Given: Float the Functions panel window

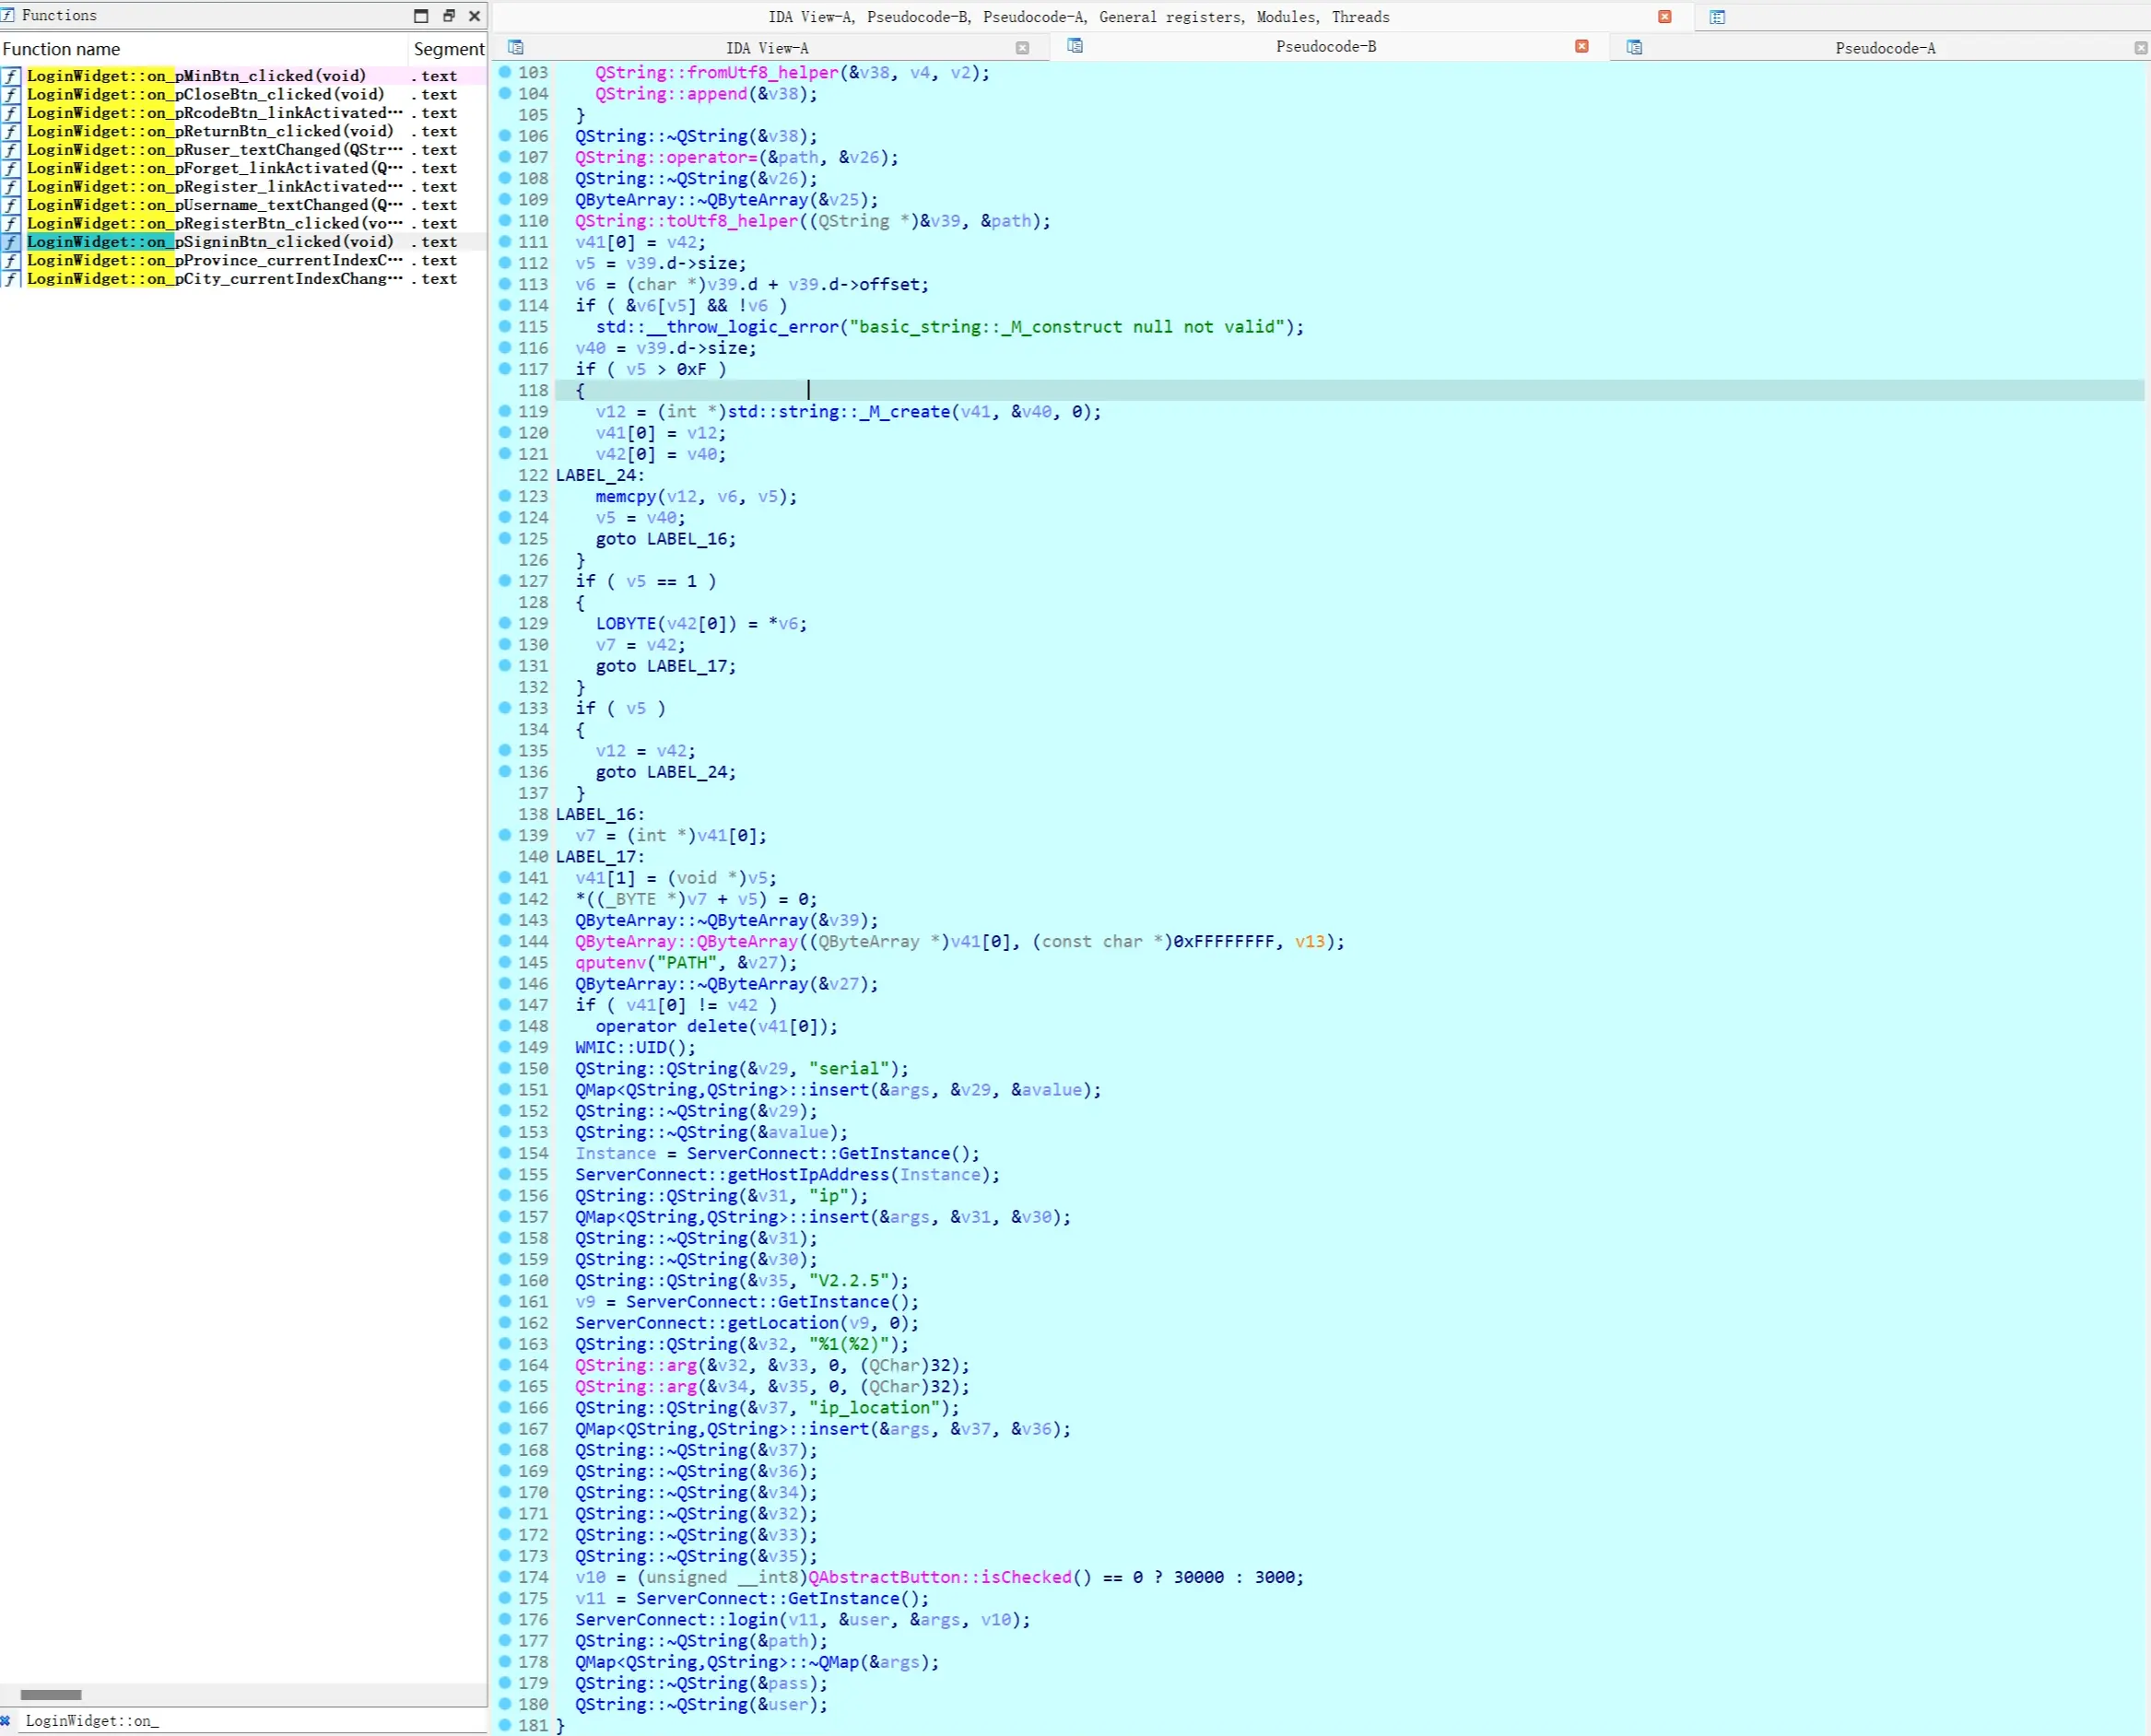Looking at the screenshot, I should (x=449, y=15).
